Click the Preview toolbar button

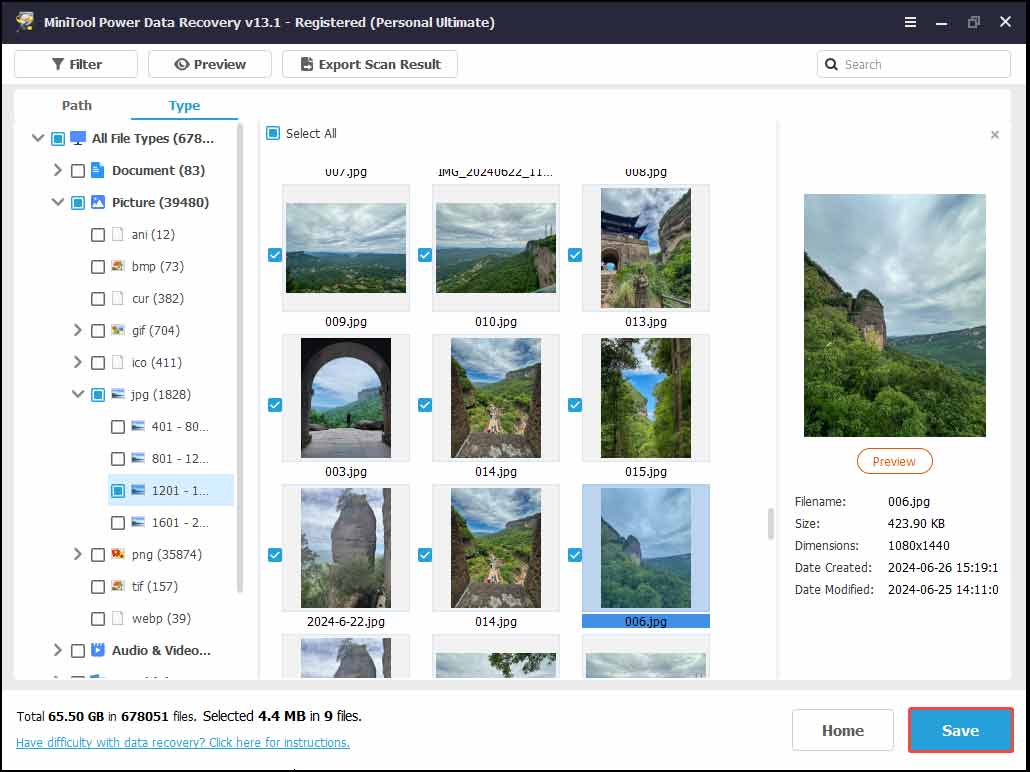[x=210, y=64]
